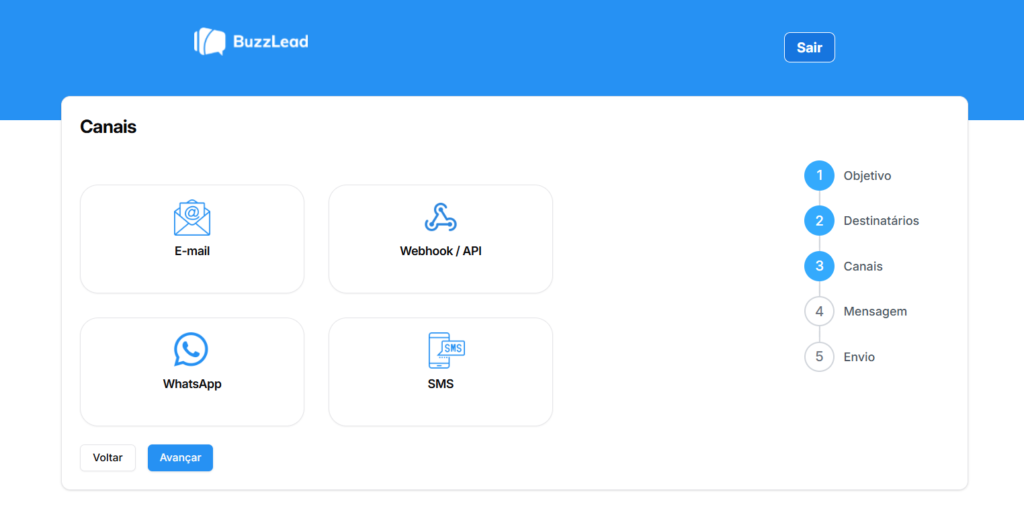Image resolution: width=1024 pixels, height=525 pixels.
Task: Select the Webhook / API icon
Action: 441,217
